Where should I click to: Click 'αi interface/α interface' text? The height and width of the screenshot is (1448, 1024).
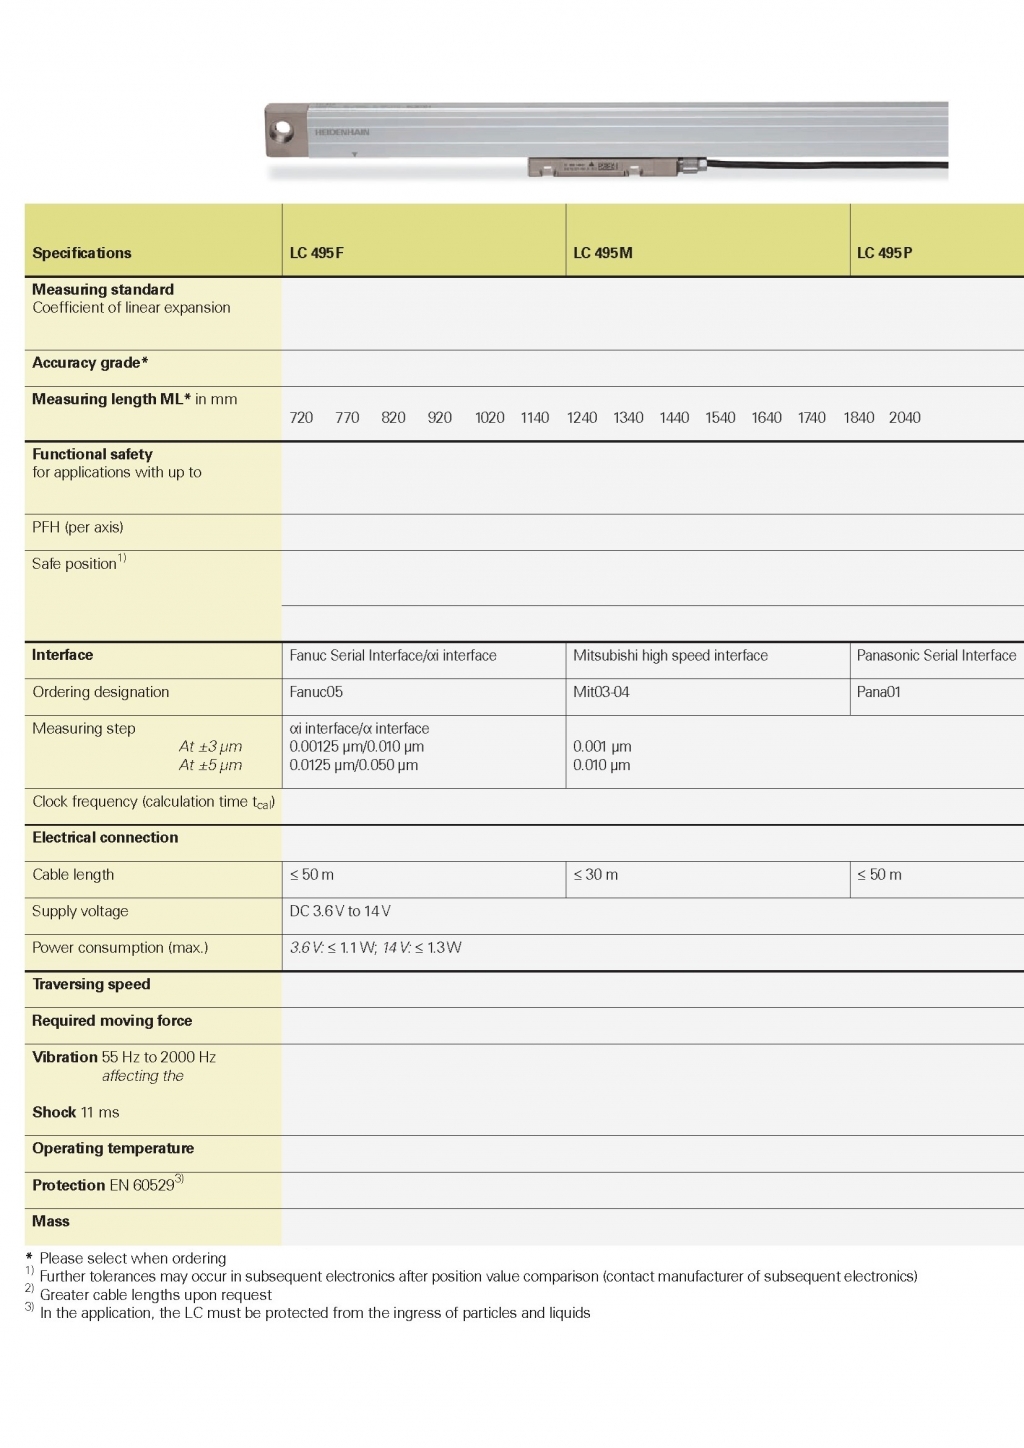[359, 729]
